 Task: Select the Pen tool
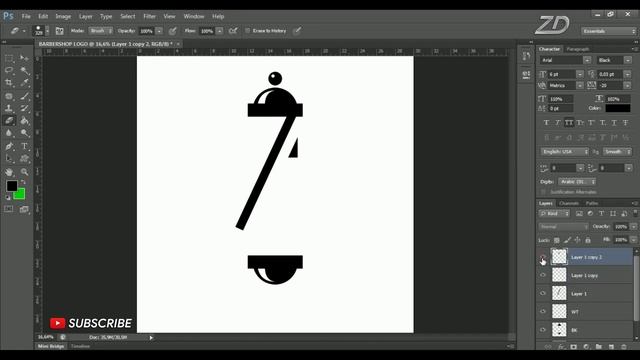tap(9, 146)
